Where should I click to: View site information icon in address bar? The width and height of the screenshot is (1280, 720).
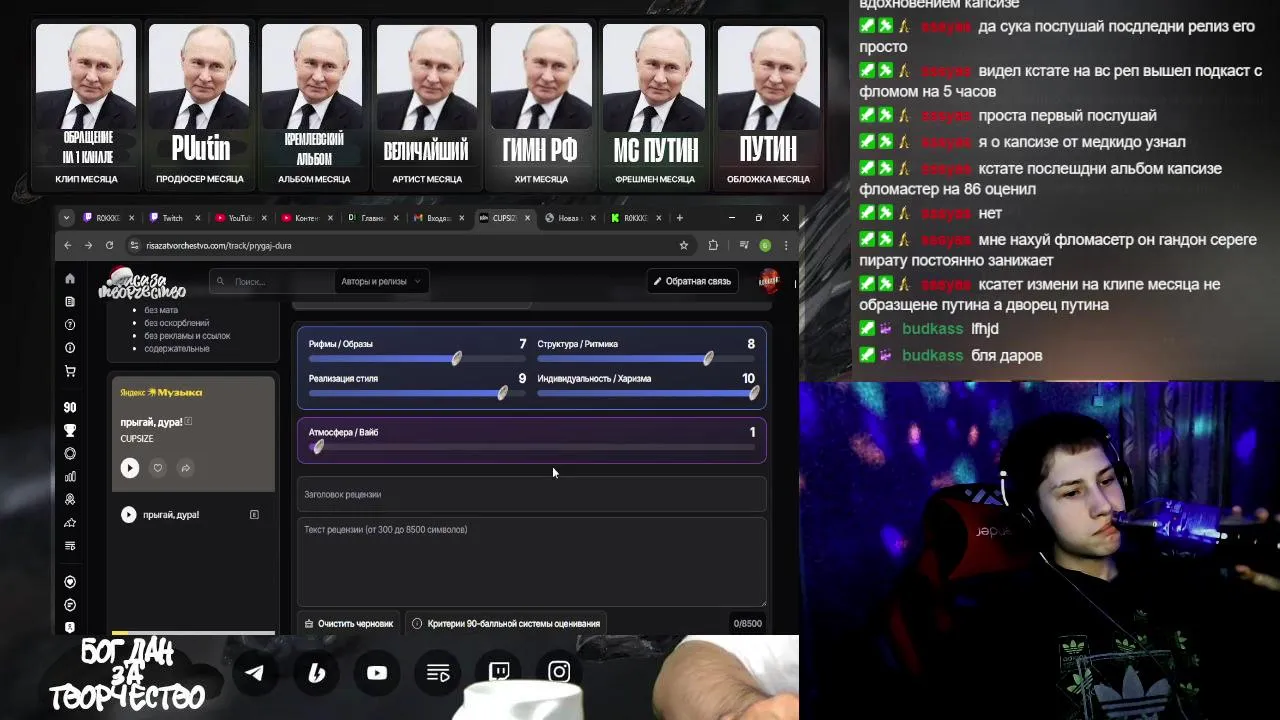(x=134, y=245)
